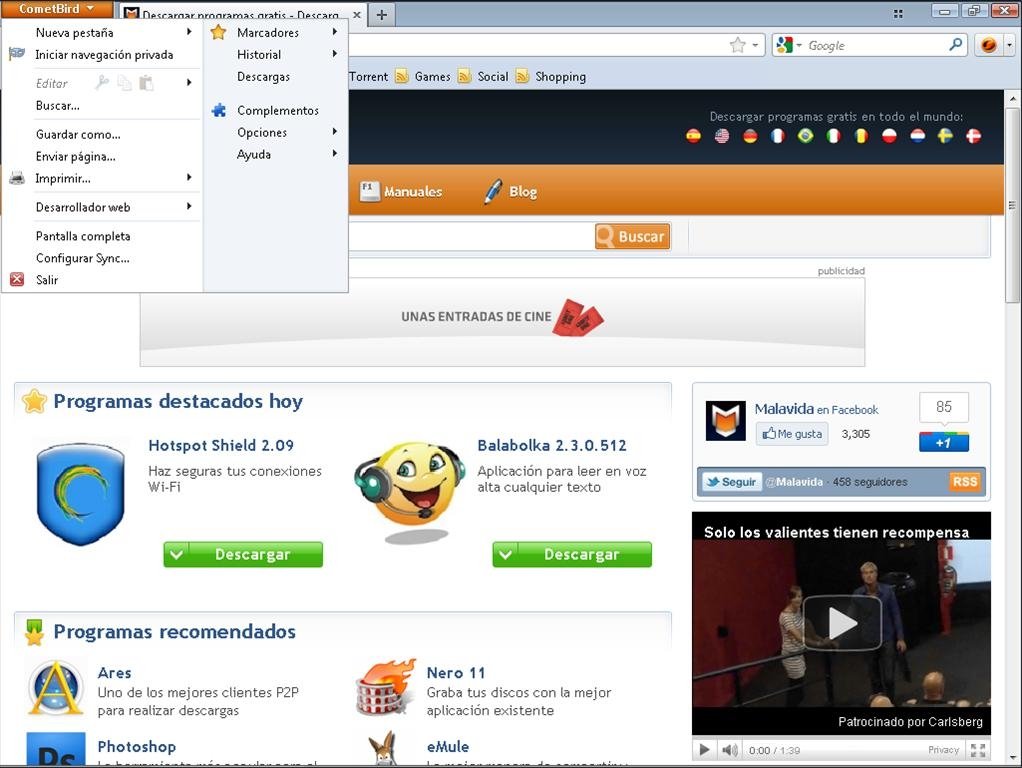Image resolution: width=1022 pixels, height=768 pixels.
Task: Click the Games RSS feed icon
Action: [402, 77]
